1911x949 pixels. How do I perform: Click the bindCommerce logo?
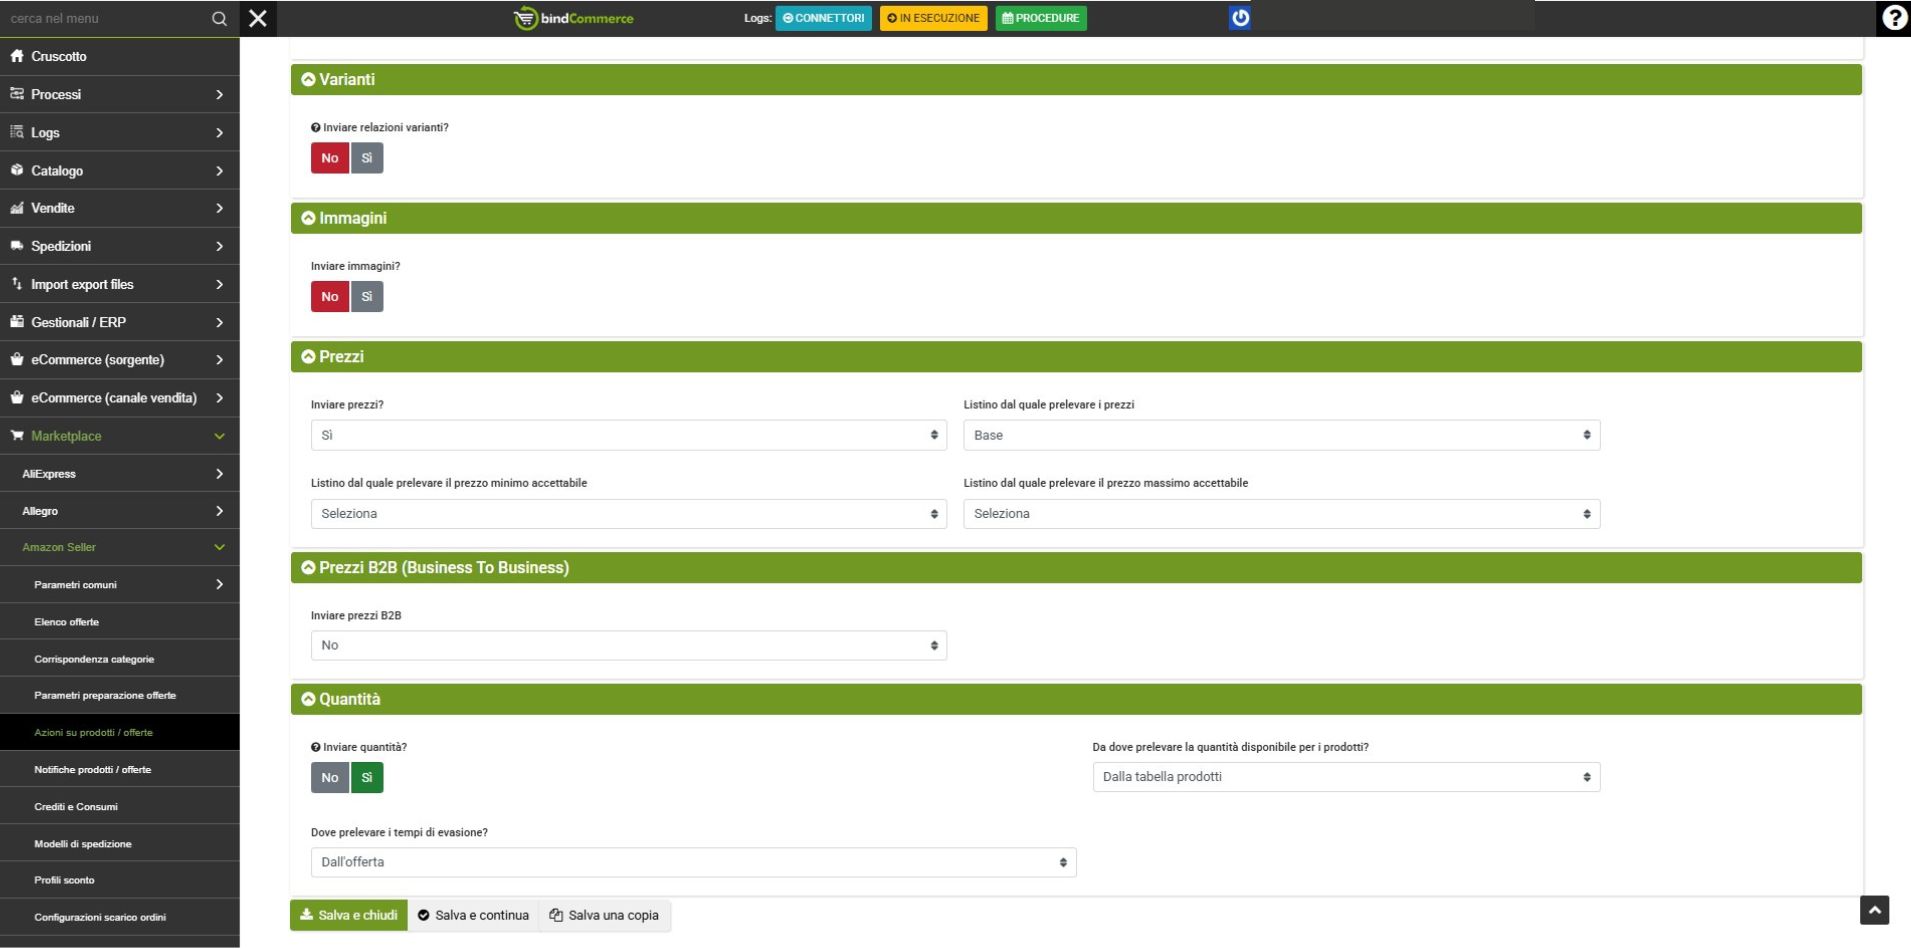574,18
